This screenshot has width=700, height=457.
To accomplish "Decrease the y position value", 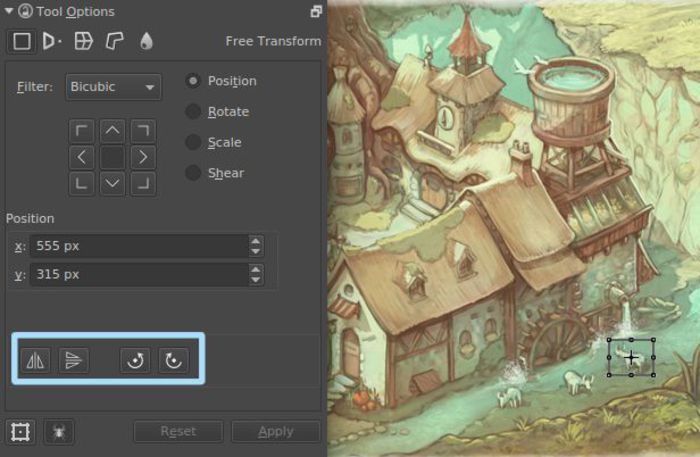I will point(255,280).
